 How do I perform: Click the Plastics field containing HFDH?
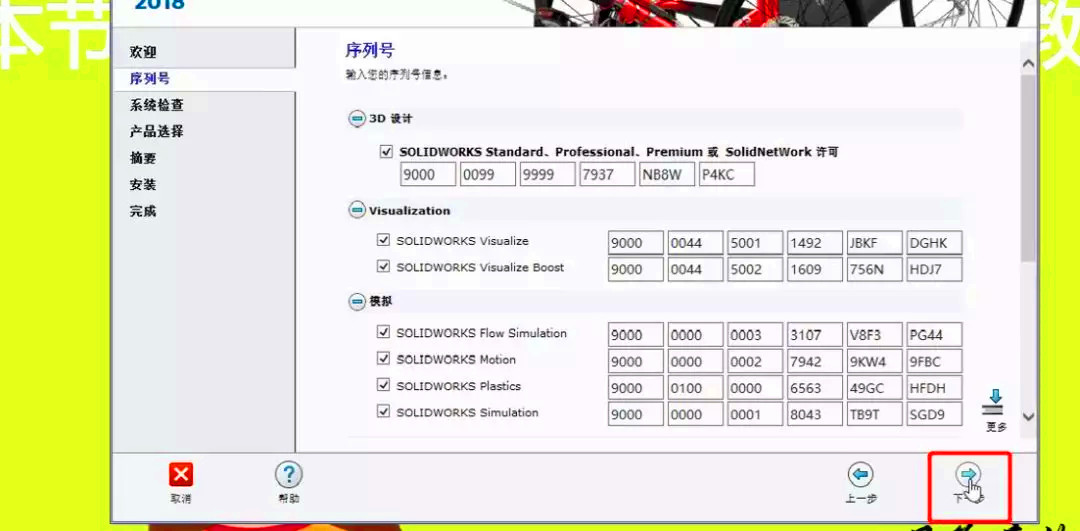tap(935, 388)
